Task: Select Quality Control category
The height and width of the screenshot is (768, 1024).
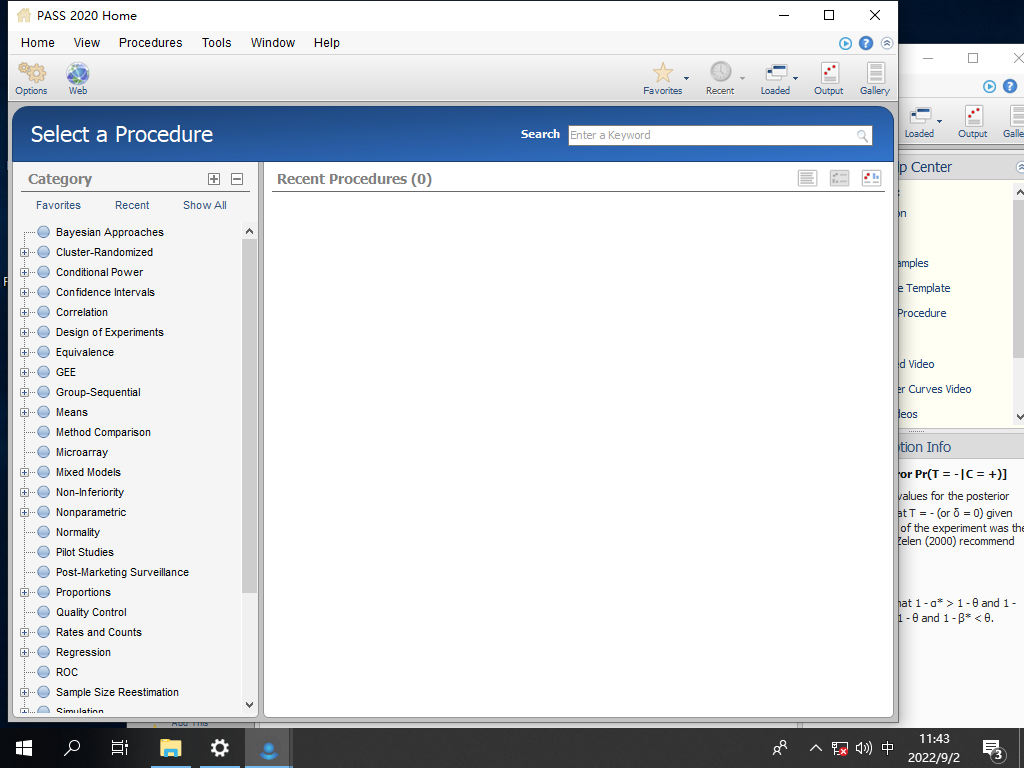Action: coord(91,613)
